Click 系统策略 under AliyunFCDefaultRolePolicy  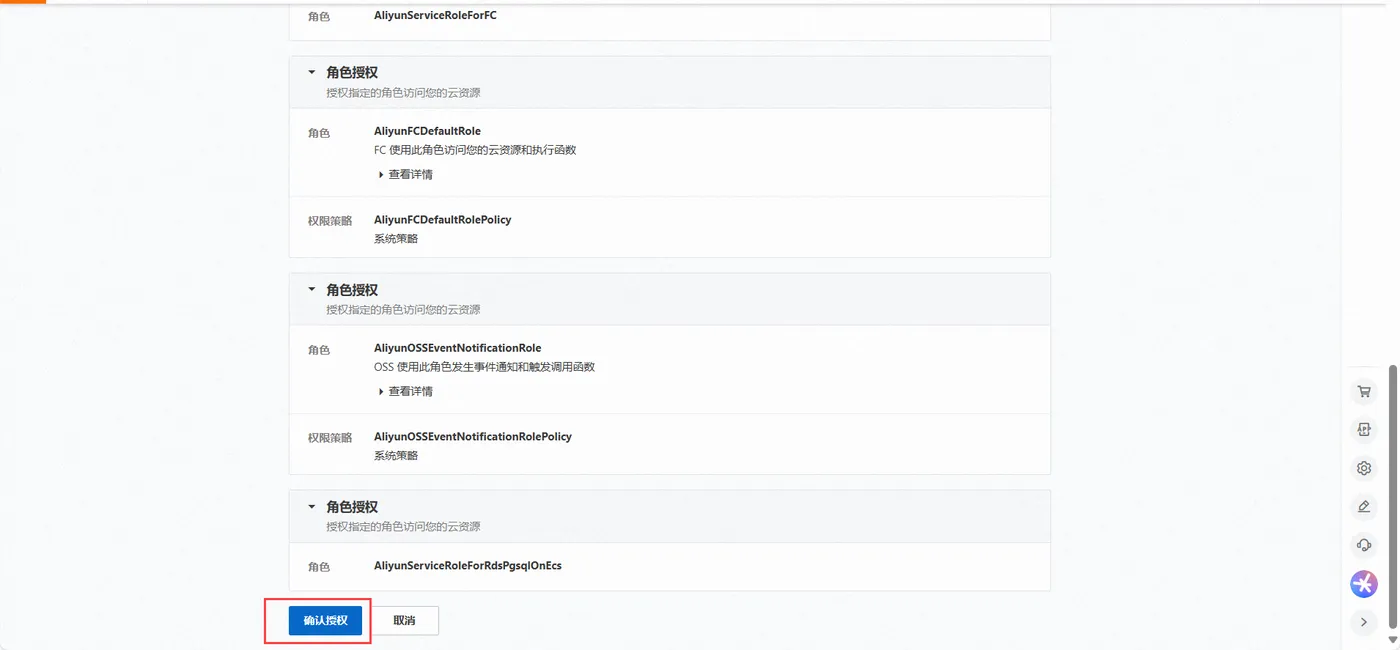click(x=396, y=238)
